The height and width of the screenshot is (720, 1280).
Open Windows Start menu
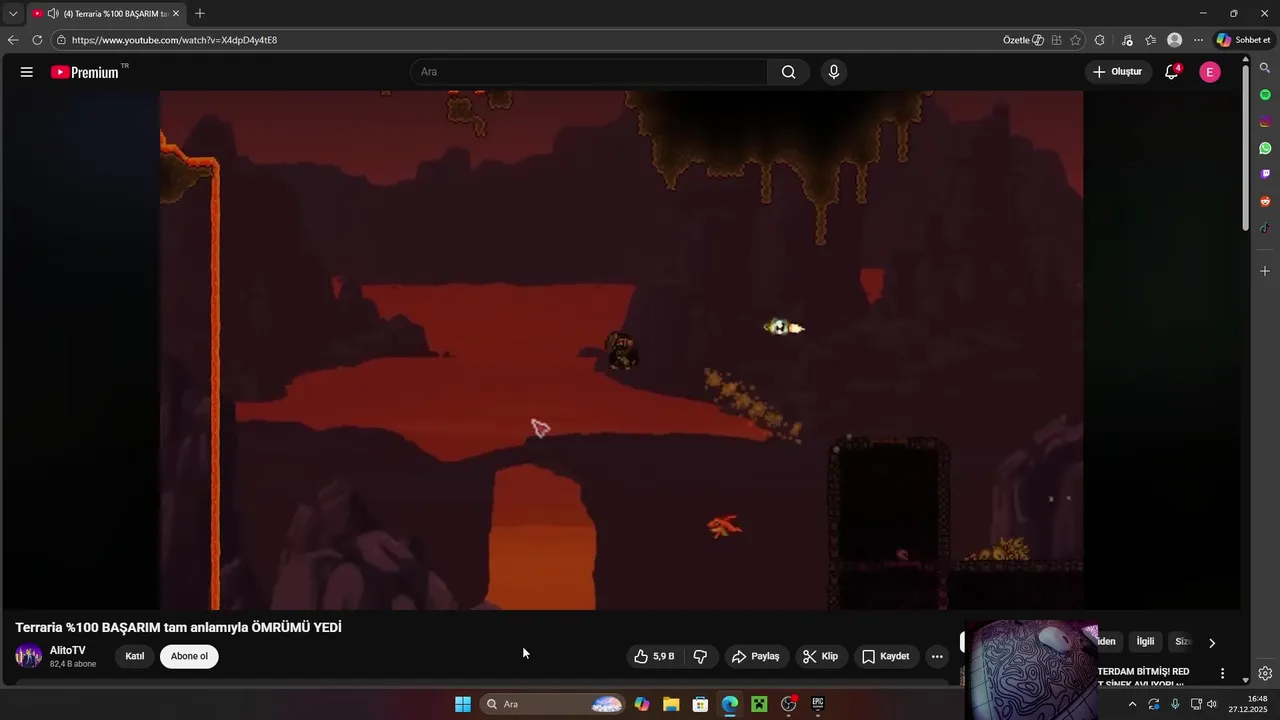tap(463, 704)
